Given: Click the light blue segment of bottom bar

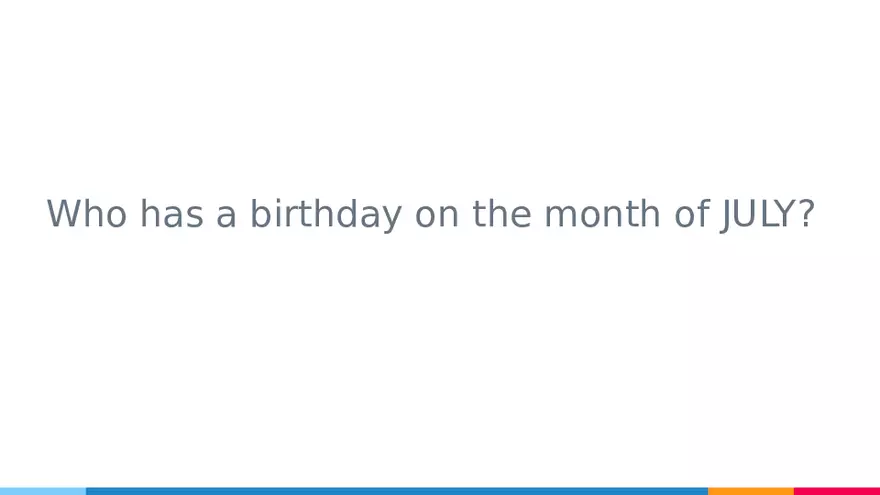Looking at the screenshot, I should click(x=43, y=491).
